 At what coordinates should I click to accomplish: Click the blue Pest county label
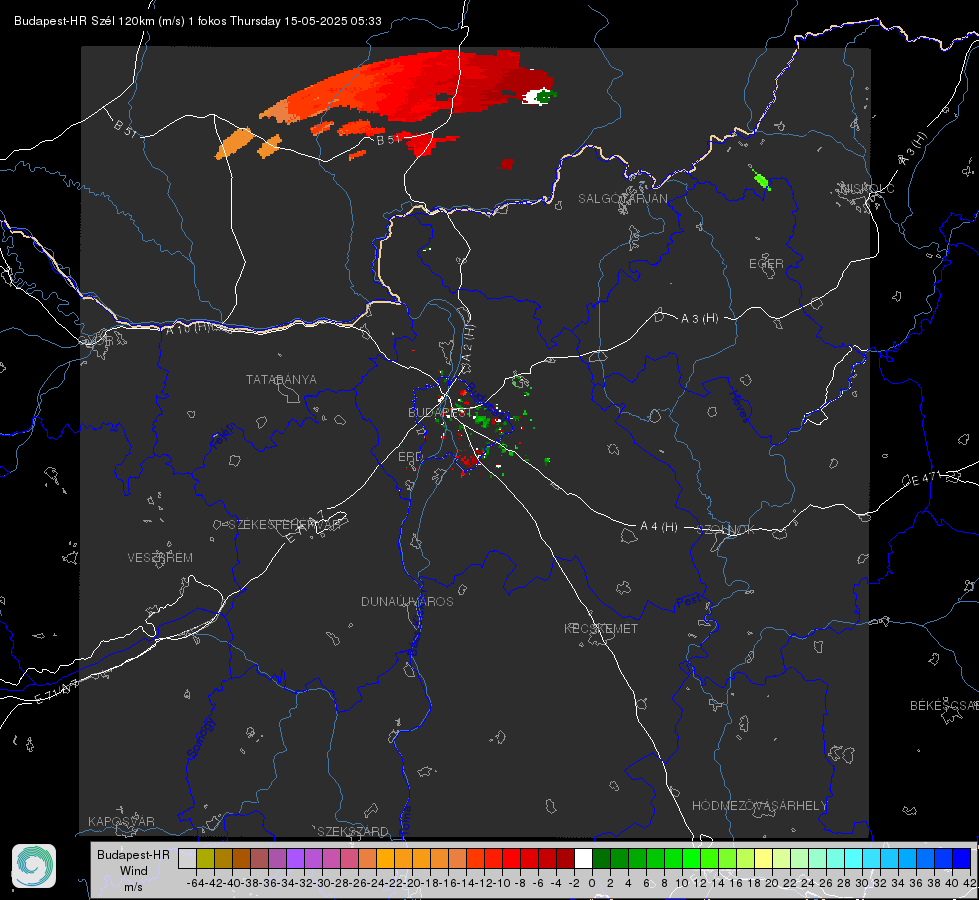point(688,602)
